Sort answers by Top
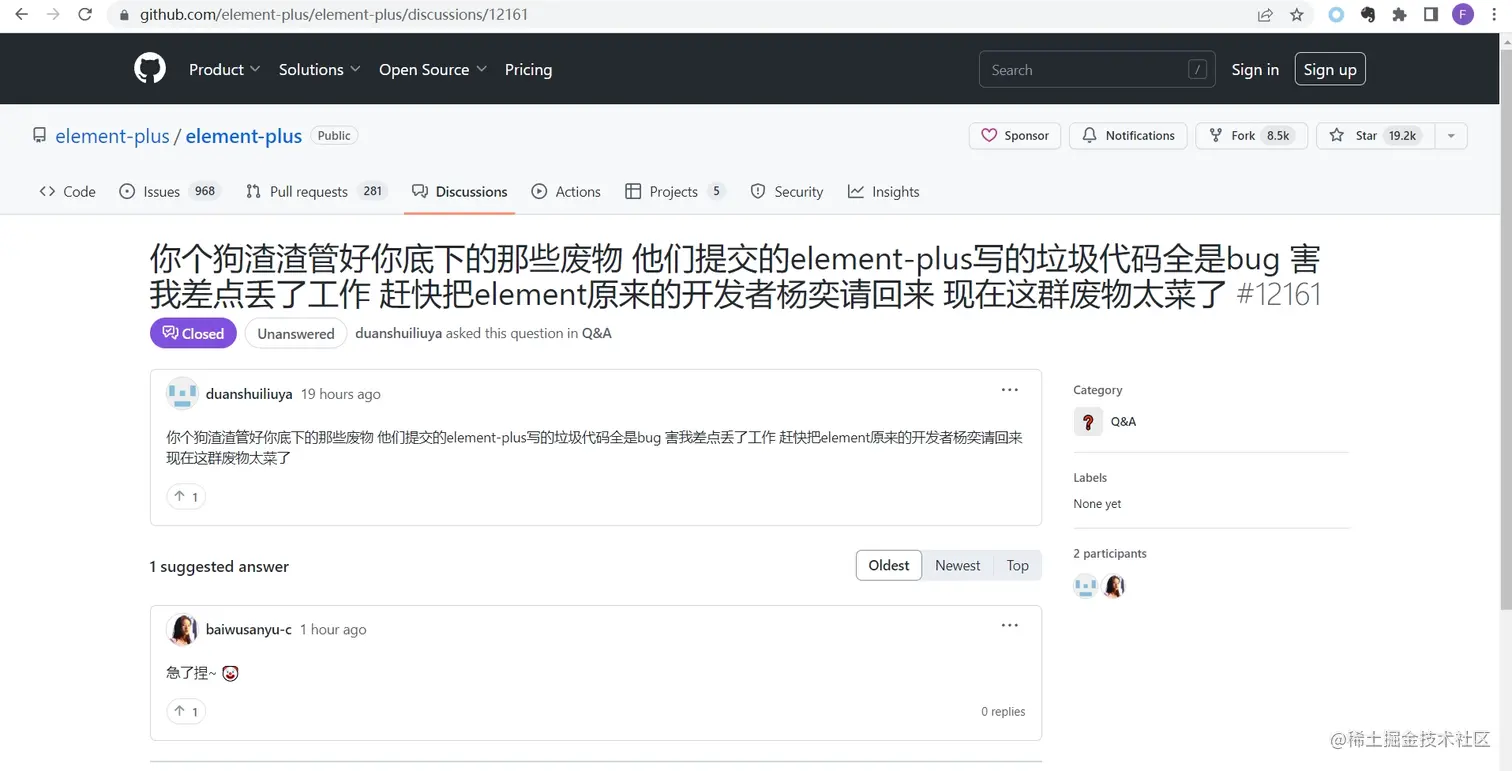 tap(1018, 565)
